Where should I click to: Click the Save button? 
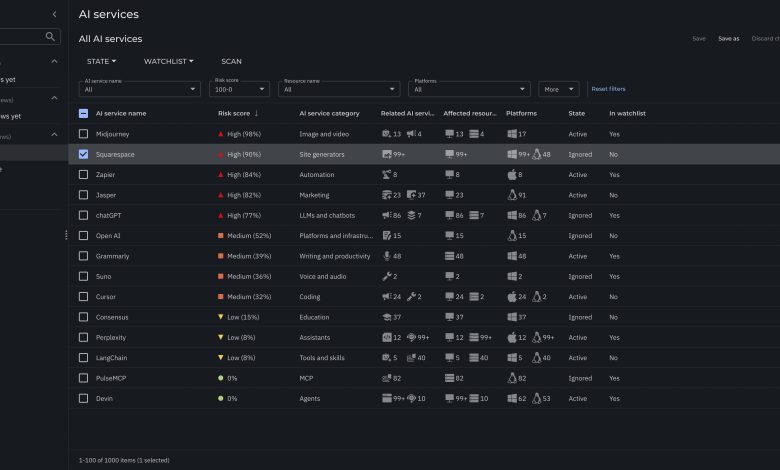(x=699, y=39)
